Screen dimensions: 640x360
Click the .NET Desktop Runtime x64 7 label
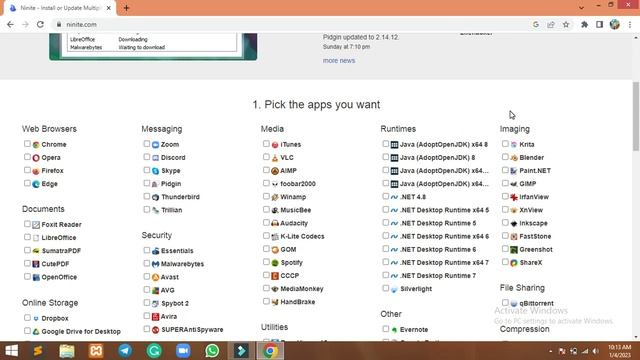(444, 262)
